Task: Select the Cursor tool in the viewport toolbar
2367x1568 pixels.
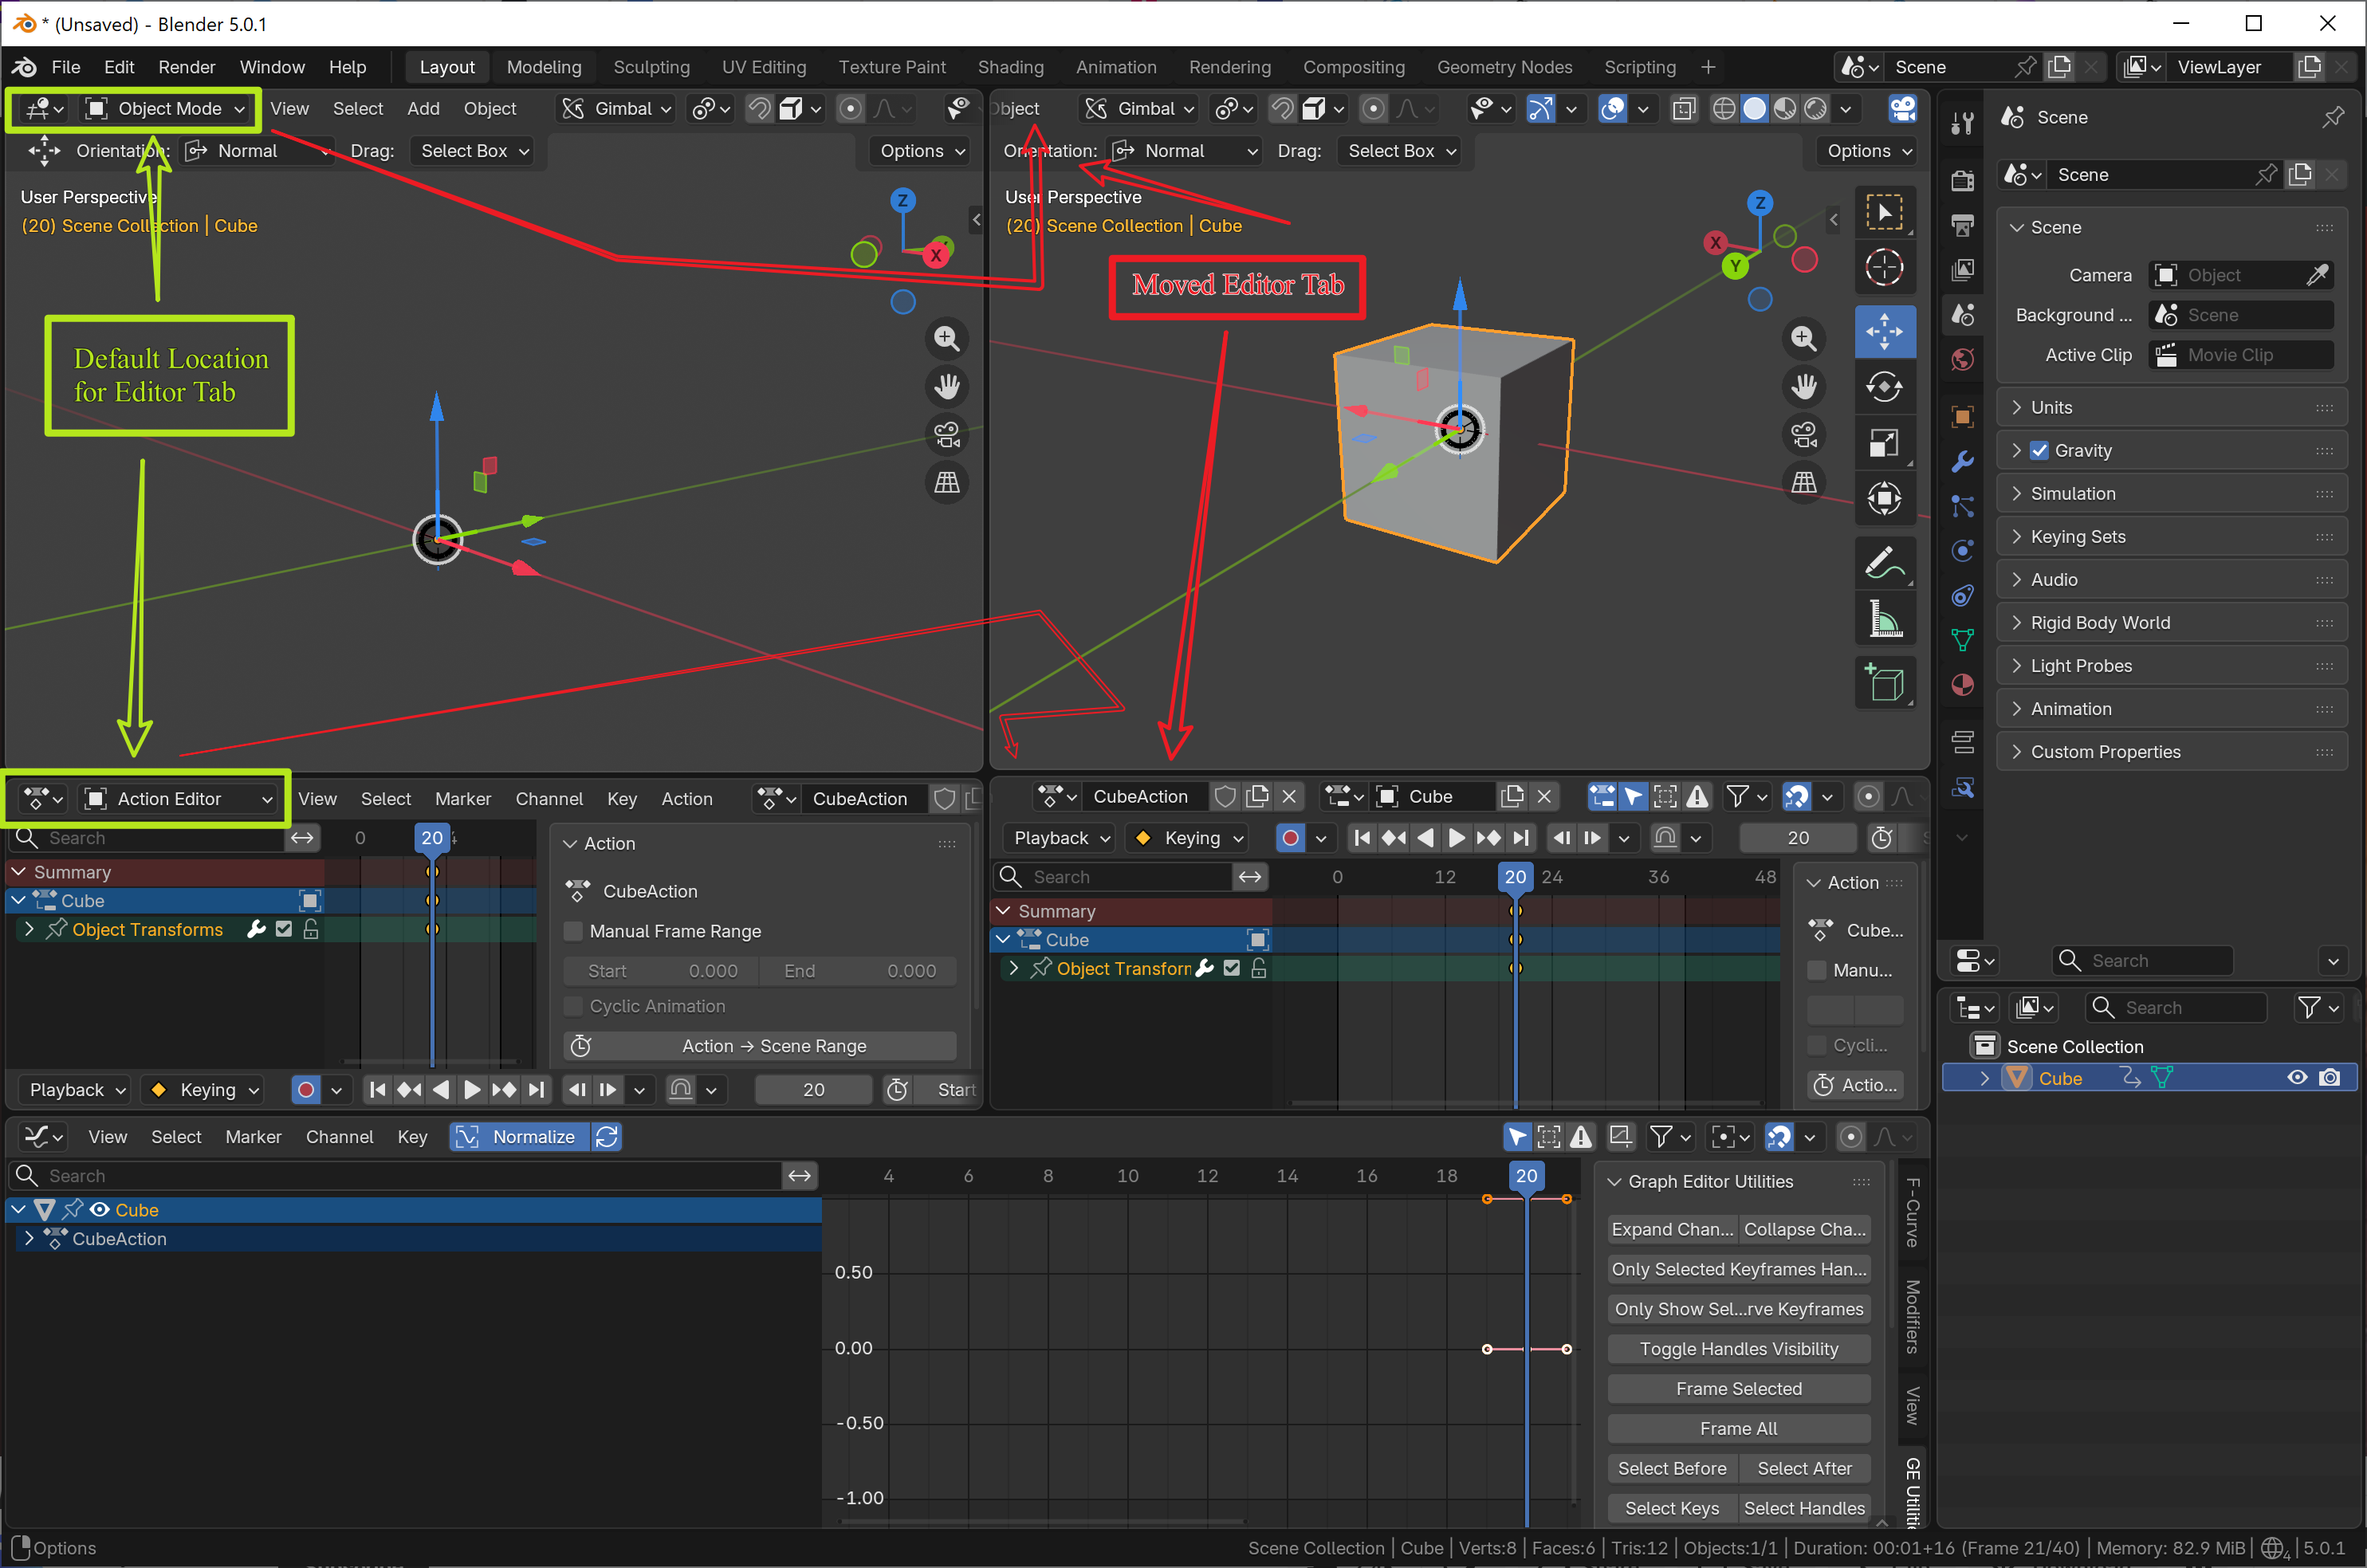Action: (x=1885, y=268)
